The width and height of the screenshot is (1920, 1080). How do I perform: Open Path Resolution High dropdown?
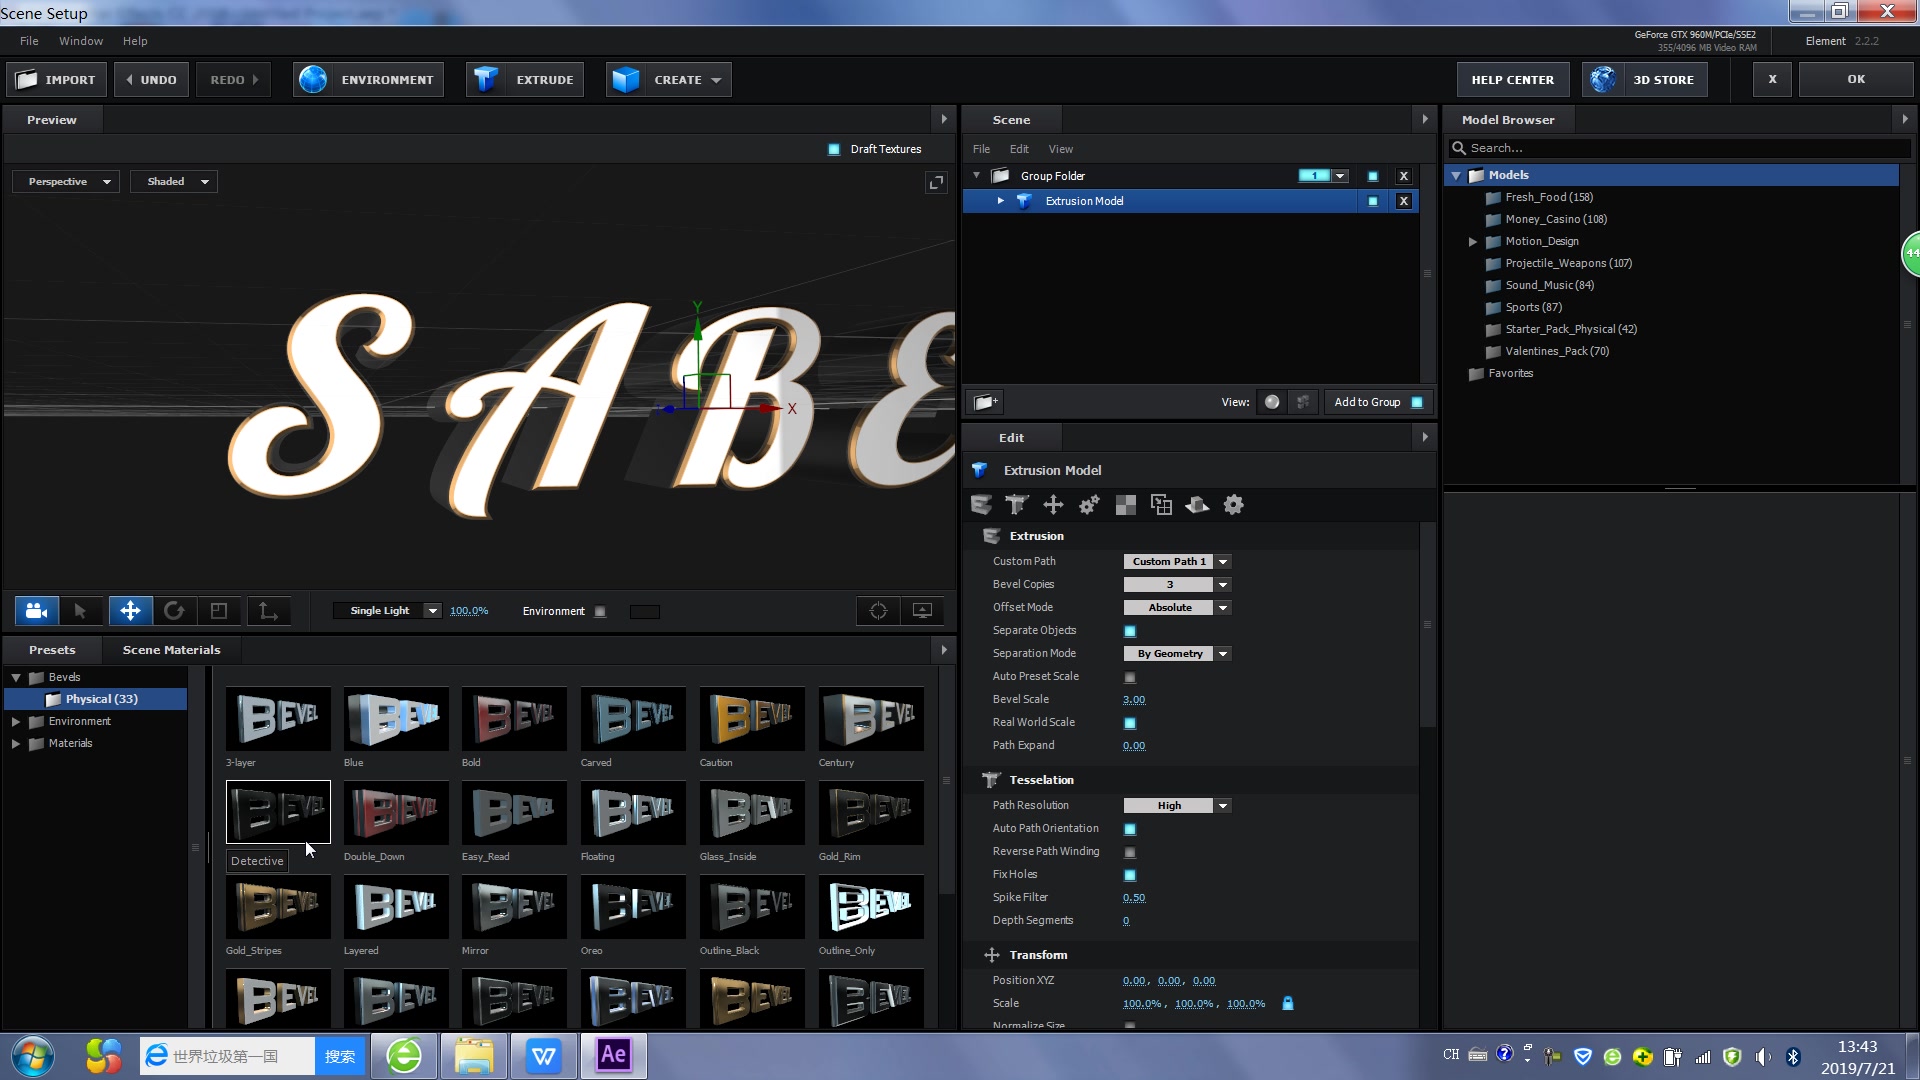click(x=1176, y=806)
